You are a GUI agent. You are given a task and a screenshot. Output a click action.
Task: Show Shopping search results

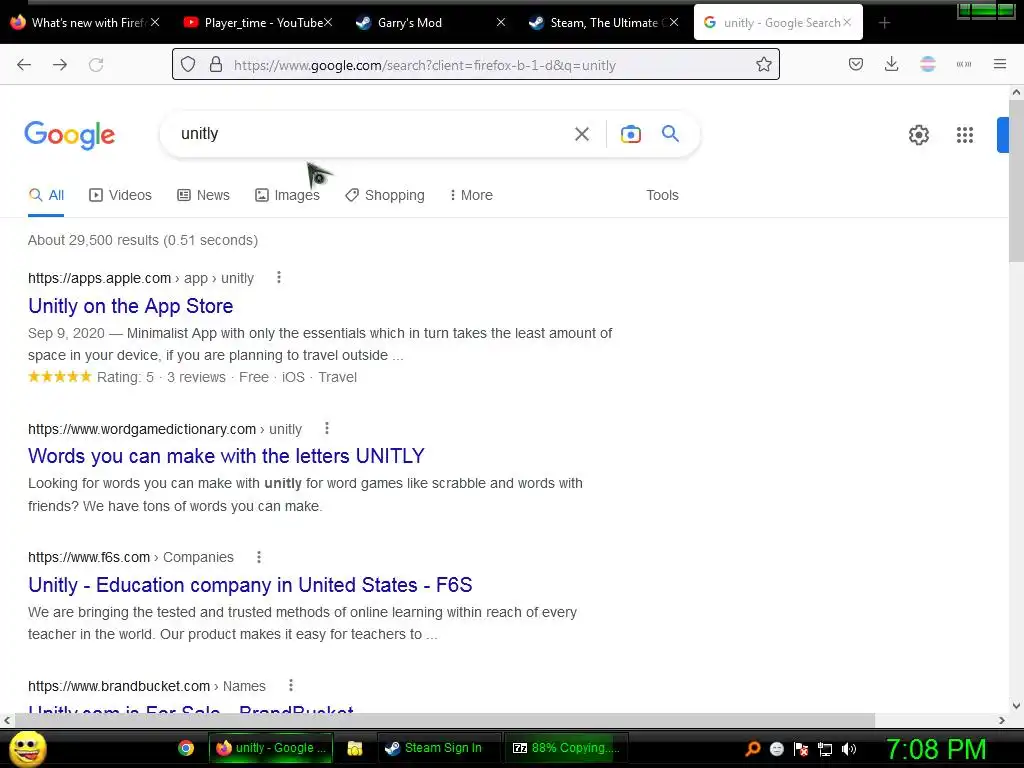[385, 195]
